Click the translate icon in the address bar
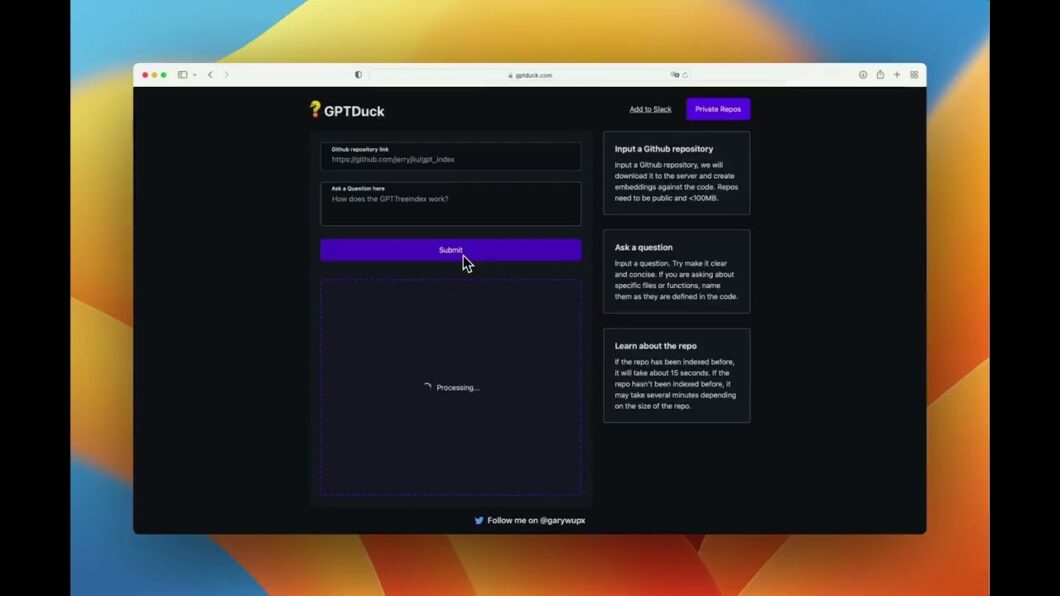The width and height of the screenshot is (1060, 596). tap(674, 75)
